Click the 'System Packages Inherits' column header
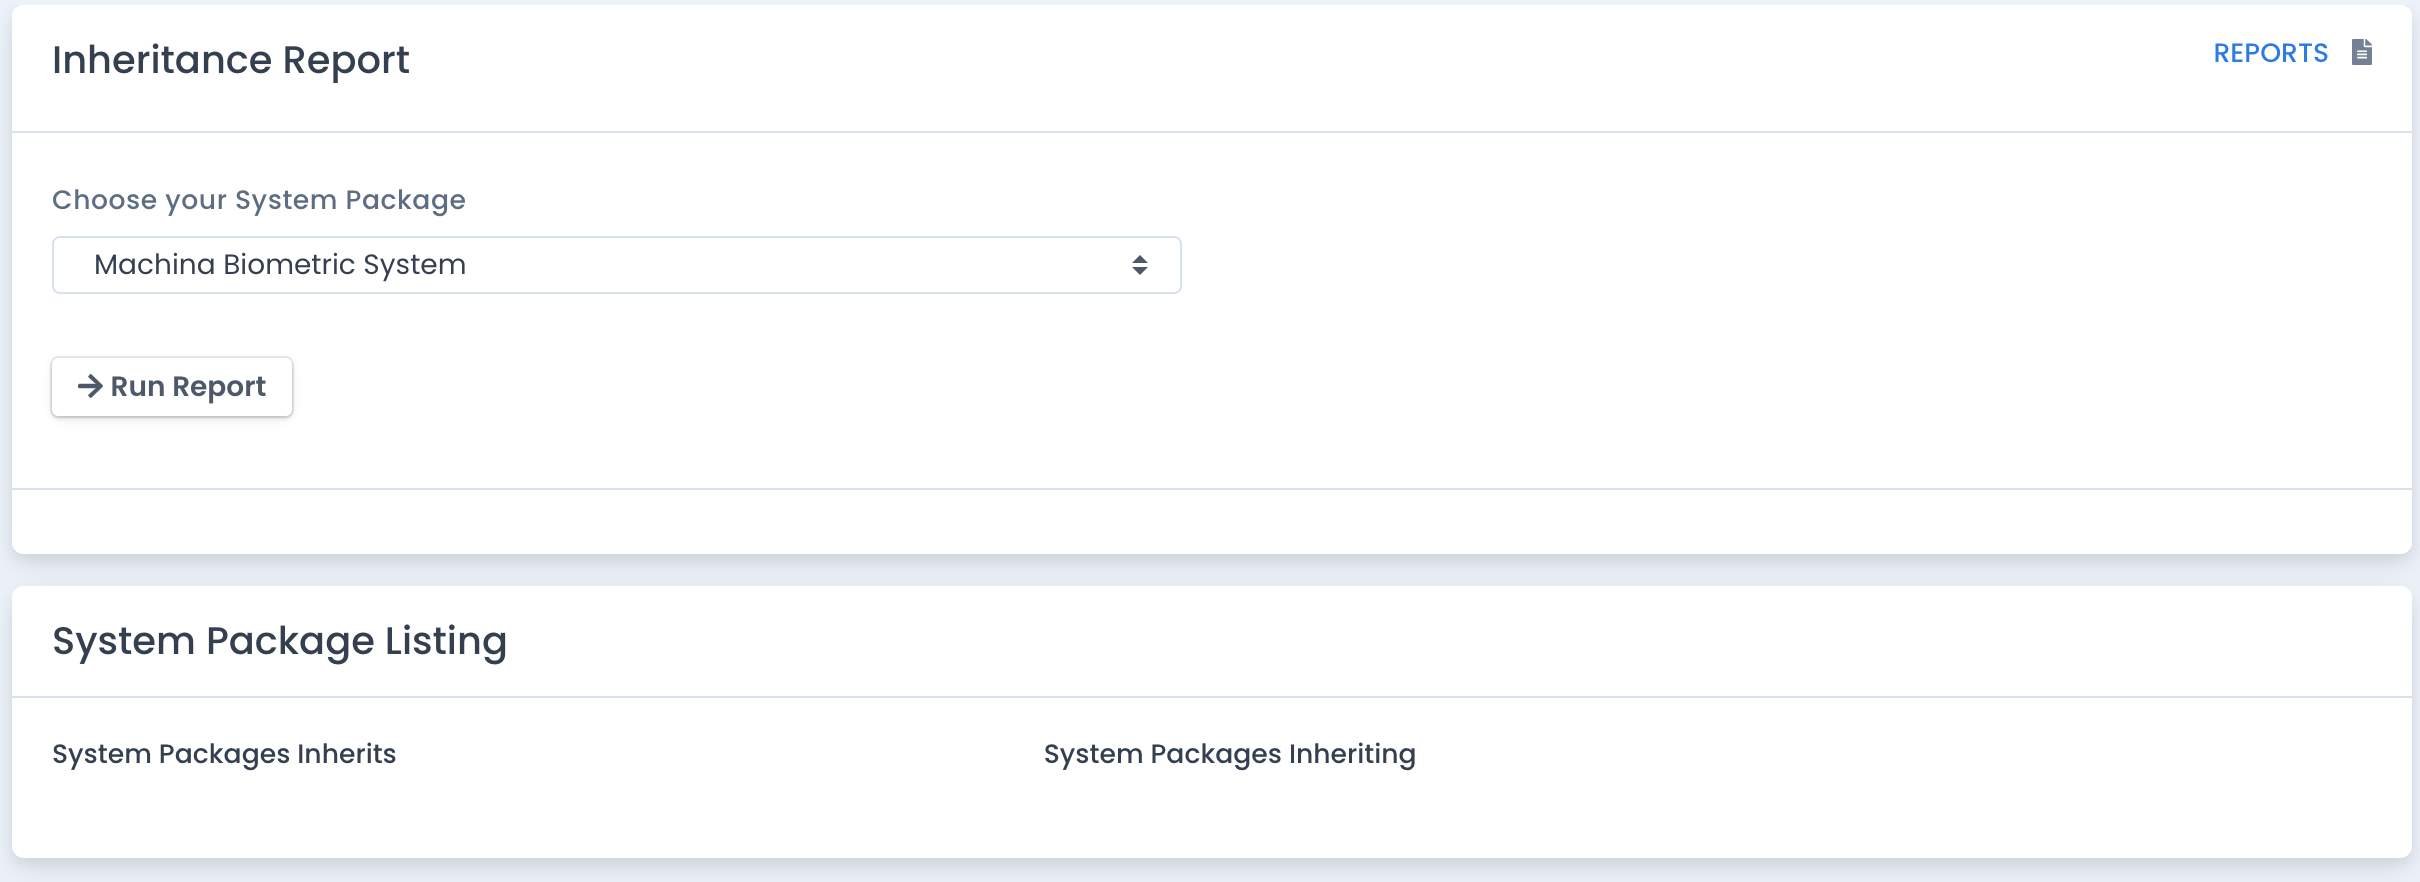This screenshot has width=2420, height=882. [x=224, y=754]
